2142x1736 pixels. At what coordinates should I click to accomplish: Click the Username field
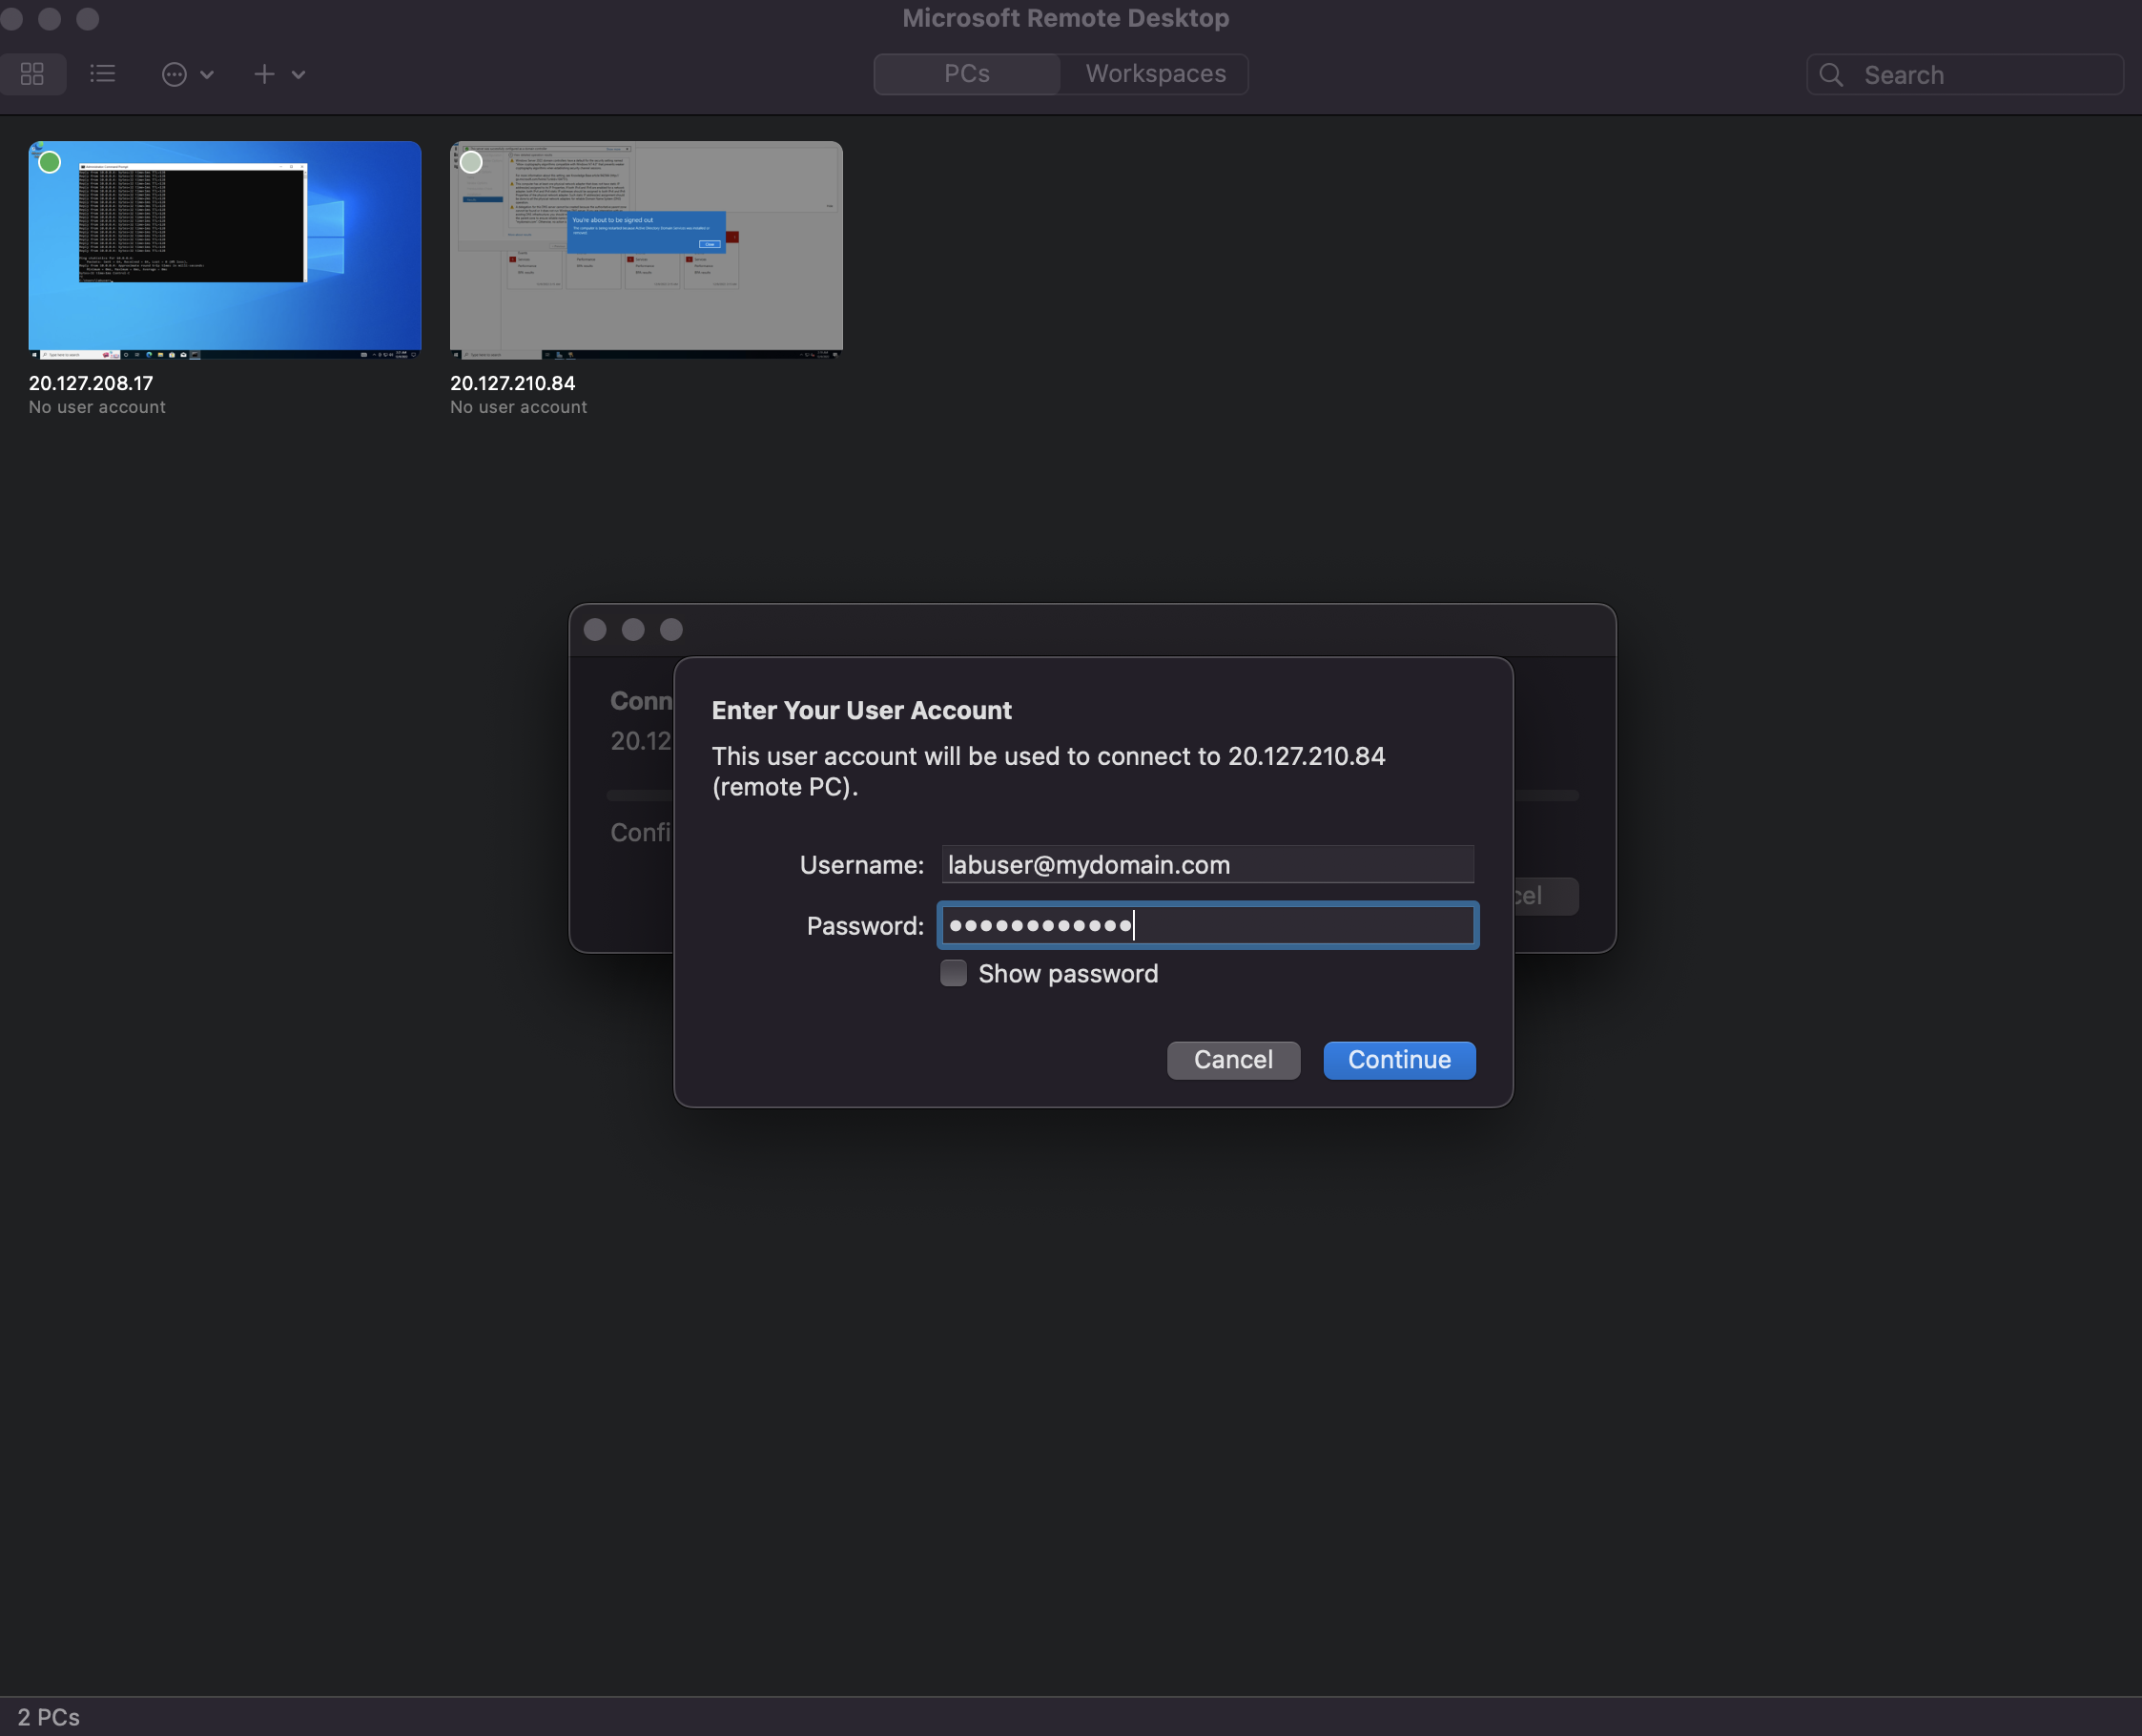click(1207, 864)
